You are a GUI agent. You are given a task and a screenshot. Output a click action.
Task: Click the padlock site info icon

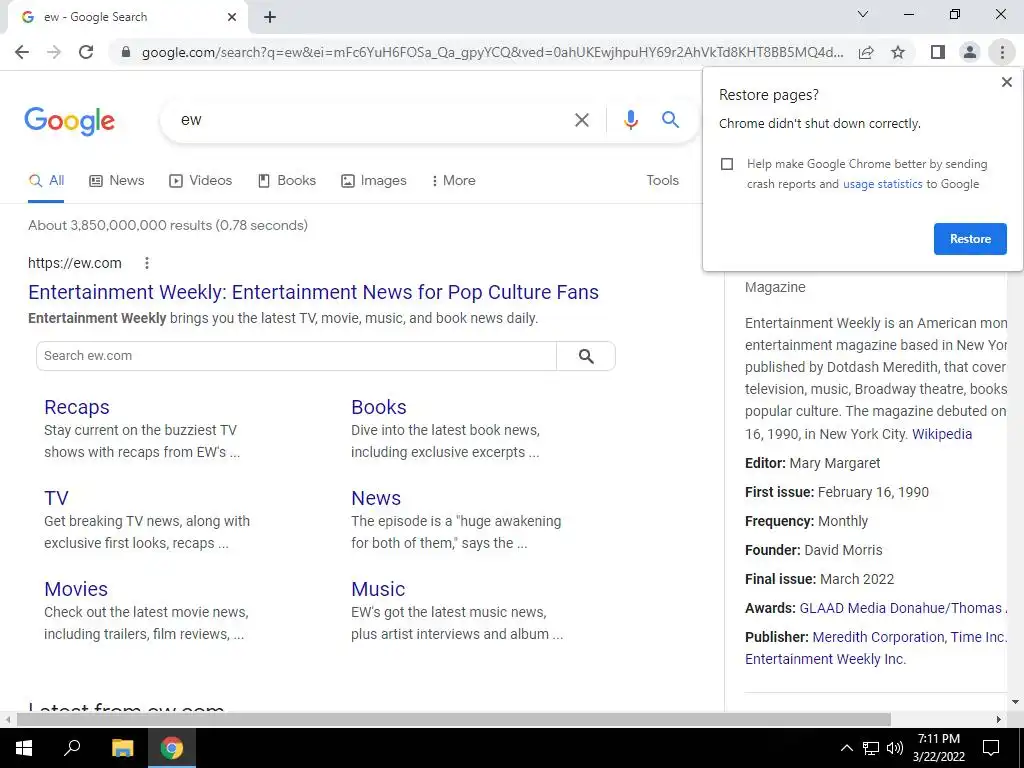(x=126, y=52)
